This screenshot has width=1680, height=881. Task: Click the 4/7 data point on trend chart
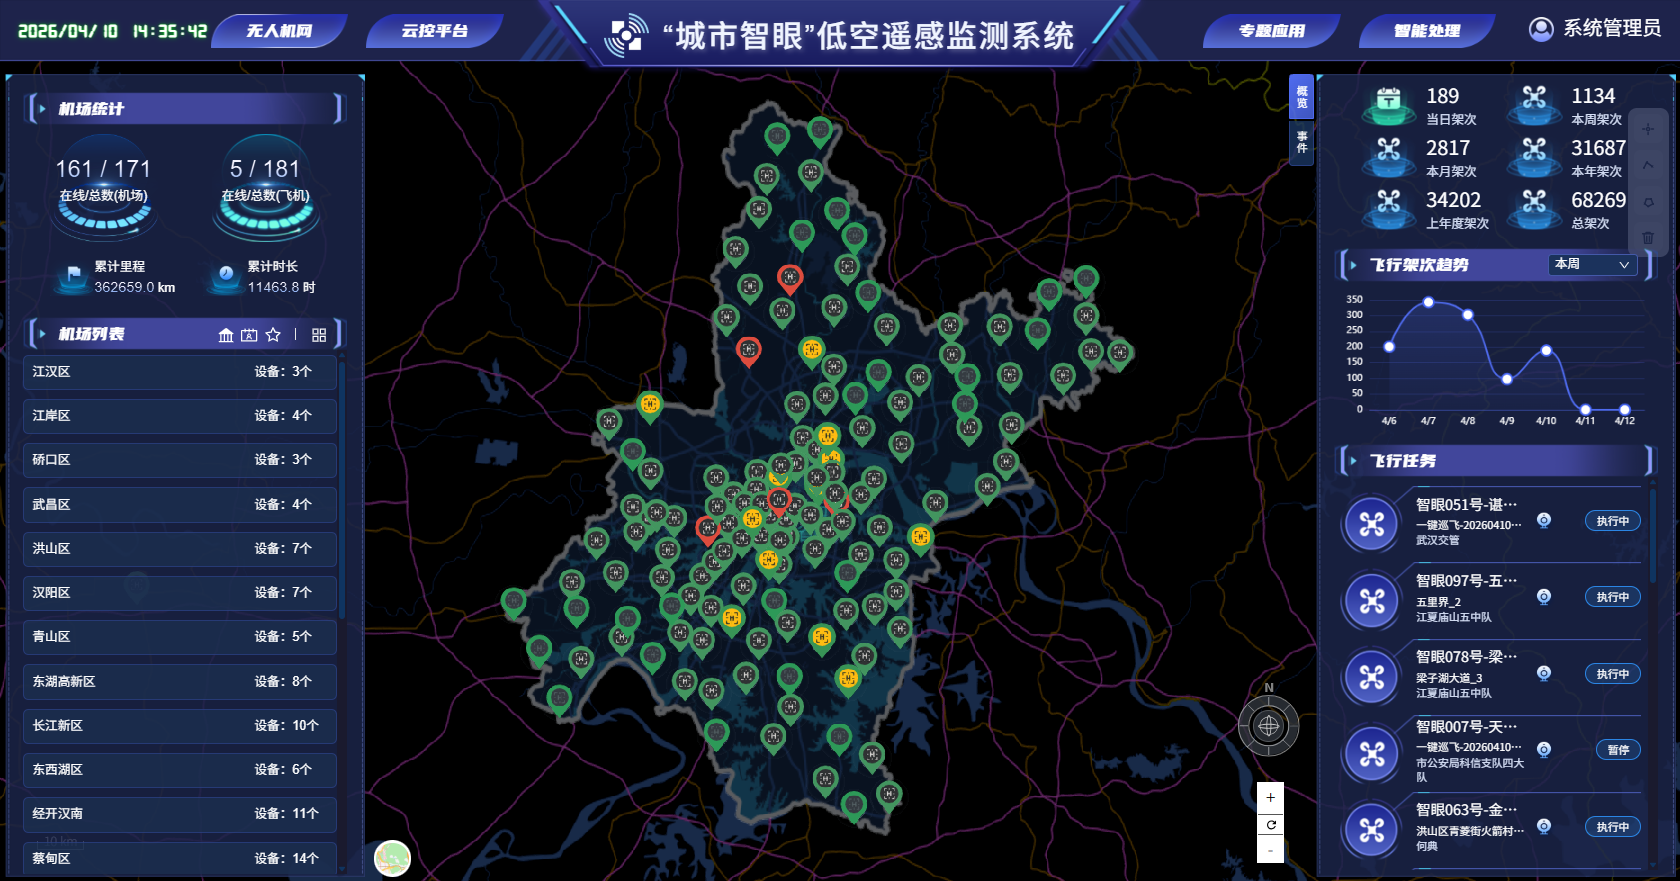(x=1428, y=302)
